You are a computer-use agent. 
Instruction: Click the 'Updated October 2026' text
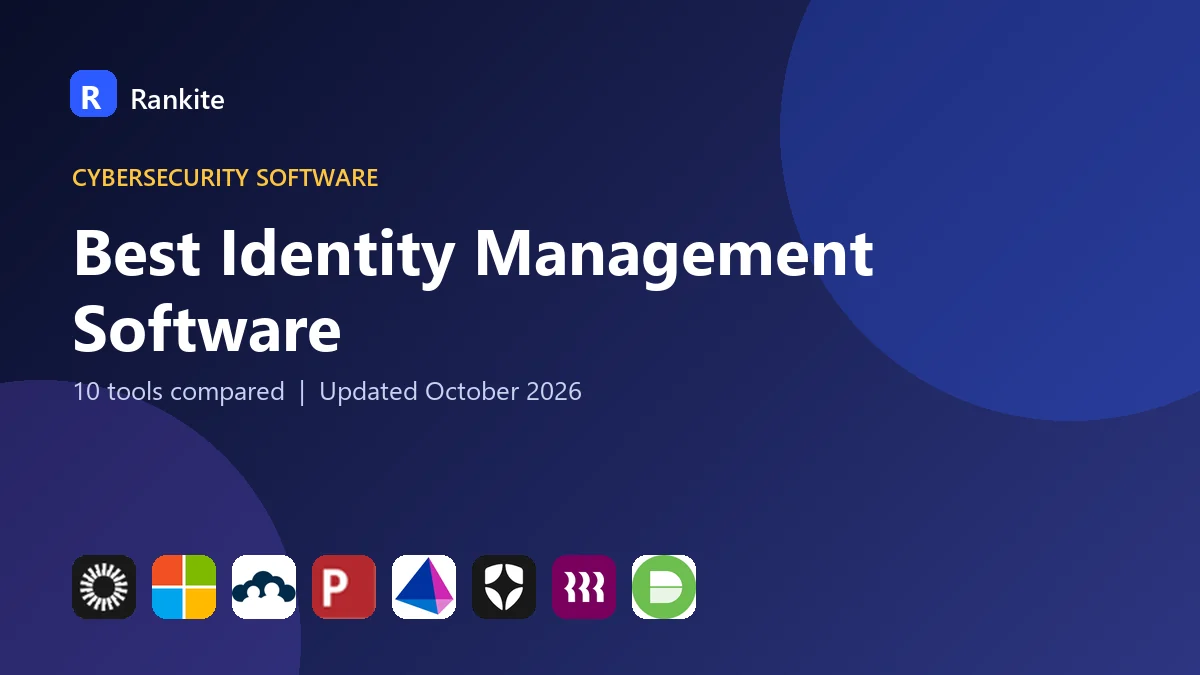point(450,391)
